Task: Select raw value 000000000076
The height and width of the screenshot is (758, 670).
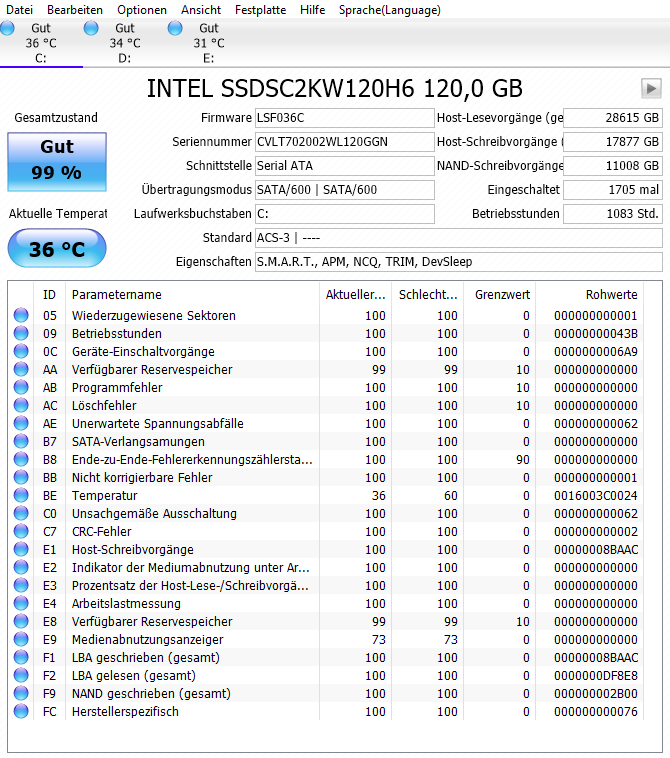Action: (596, 712)
